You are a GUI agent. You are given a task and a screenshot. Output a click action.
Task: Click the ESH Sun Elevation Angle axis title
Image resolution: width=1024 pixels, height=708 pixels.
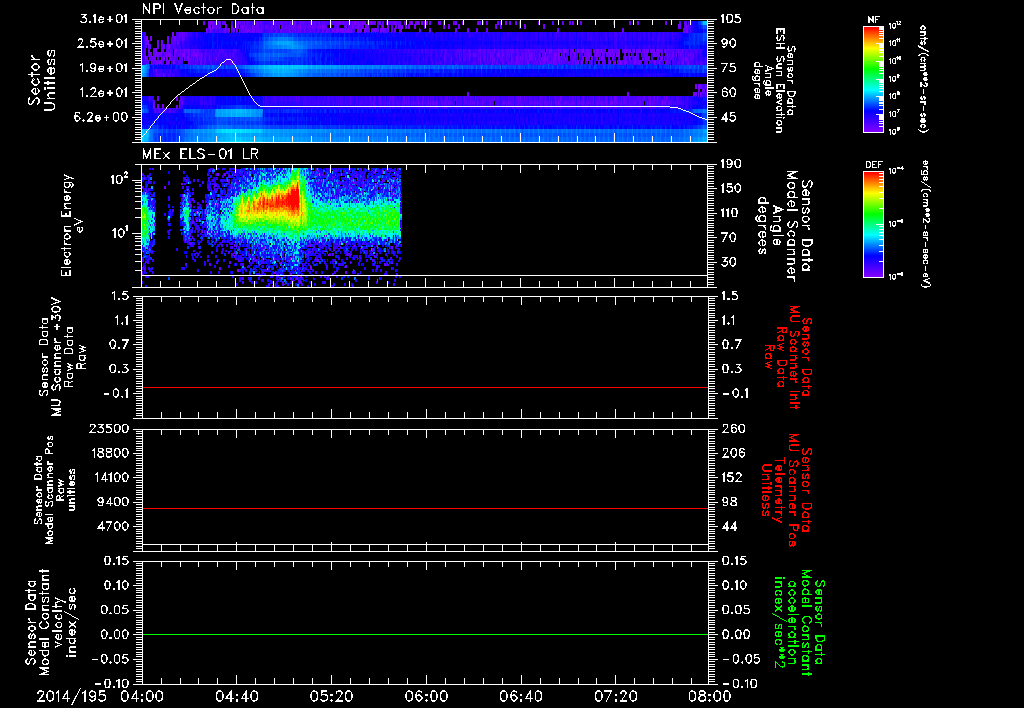[x=775, y=80]
